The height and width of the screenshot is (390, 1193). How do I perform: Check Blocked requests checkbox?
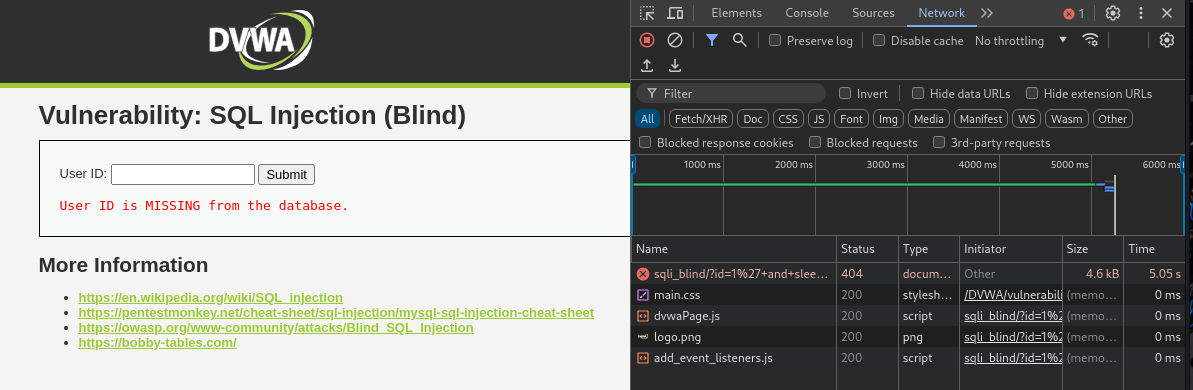[815, 142]
